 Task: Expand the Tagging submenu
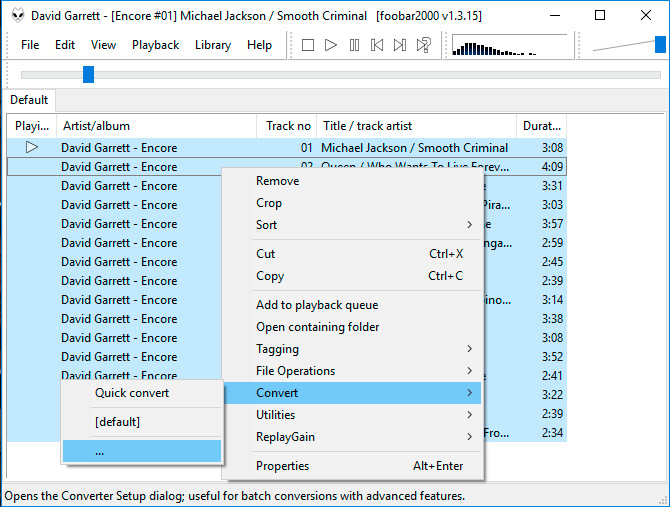click(353, 349)
